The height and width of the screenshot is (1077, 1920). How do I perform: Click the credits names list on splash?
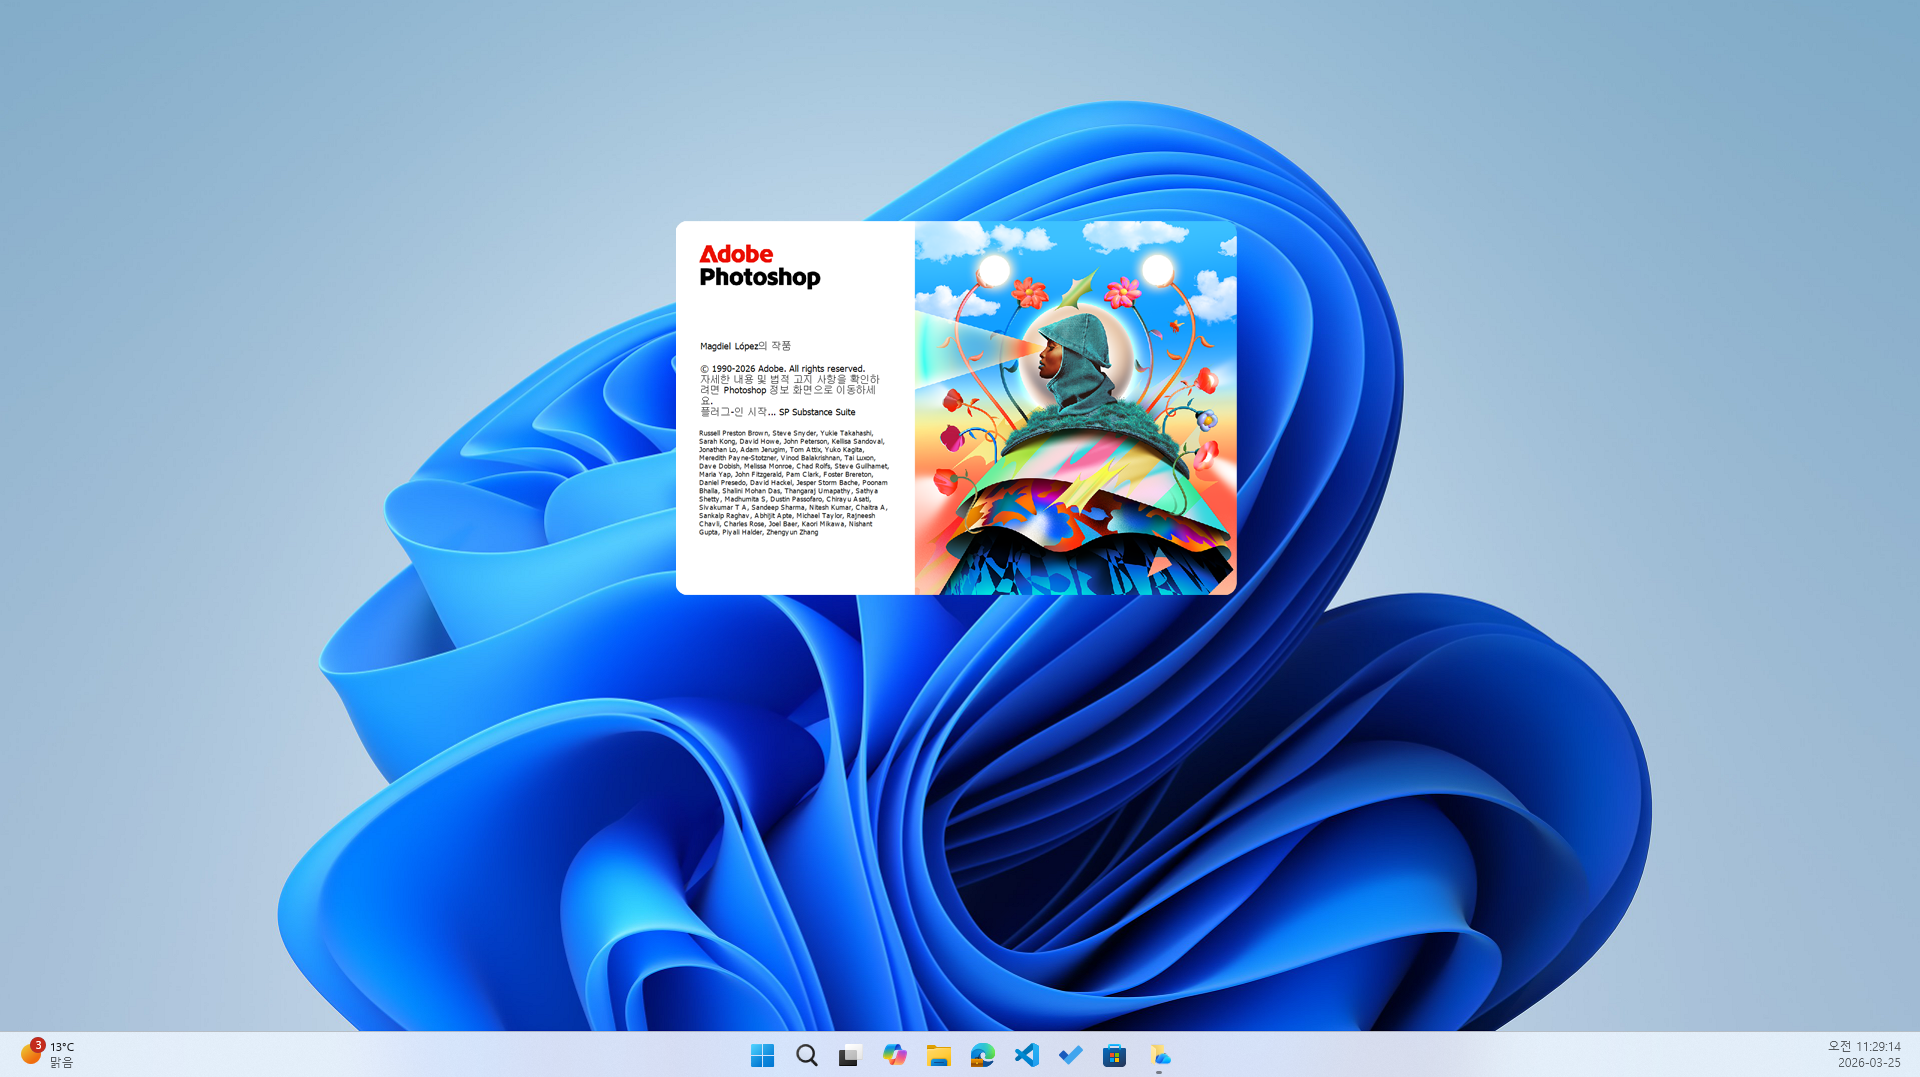pos(793,483)
